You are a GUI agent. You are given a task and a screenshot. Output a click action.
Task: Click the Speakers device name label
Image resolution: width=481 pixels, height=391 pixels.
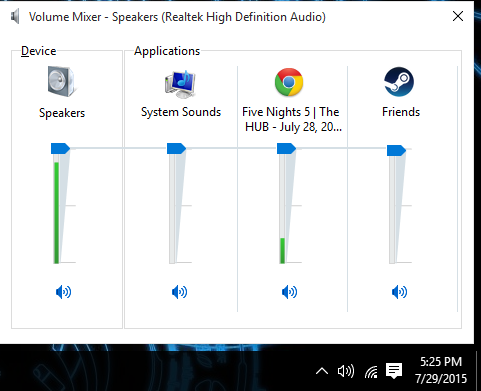click(x=62, y=113)
